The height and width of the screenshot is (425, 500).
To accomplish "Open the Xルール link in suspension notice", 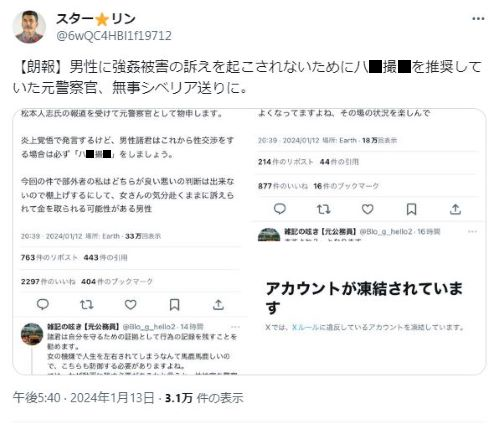I will click(305, 327).
